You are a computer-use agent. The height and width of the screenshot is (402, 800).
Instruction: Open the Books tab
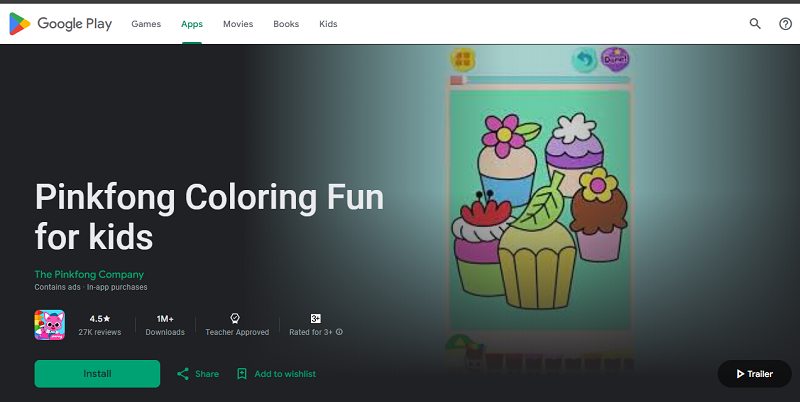point(286,24)
